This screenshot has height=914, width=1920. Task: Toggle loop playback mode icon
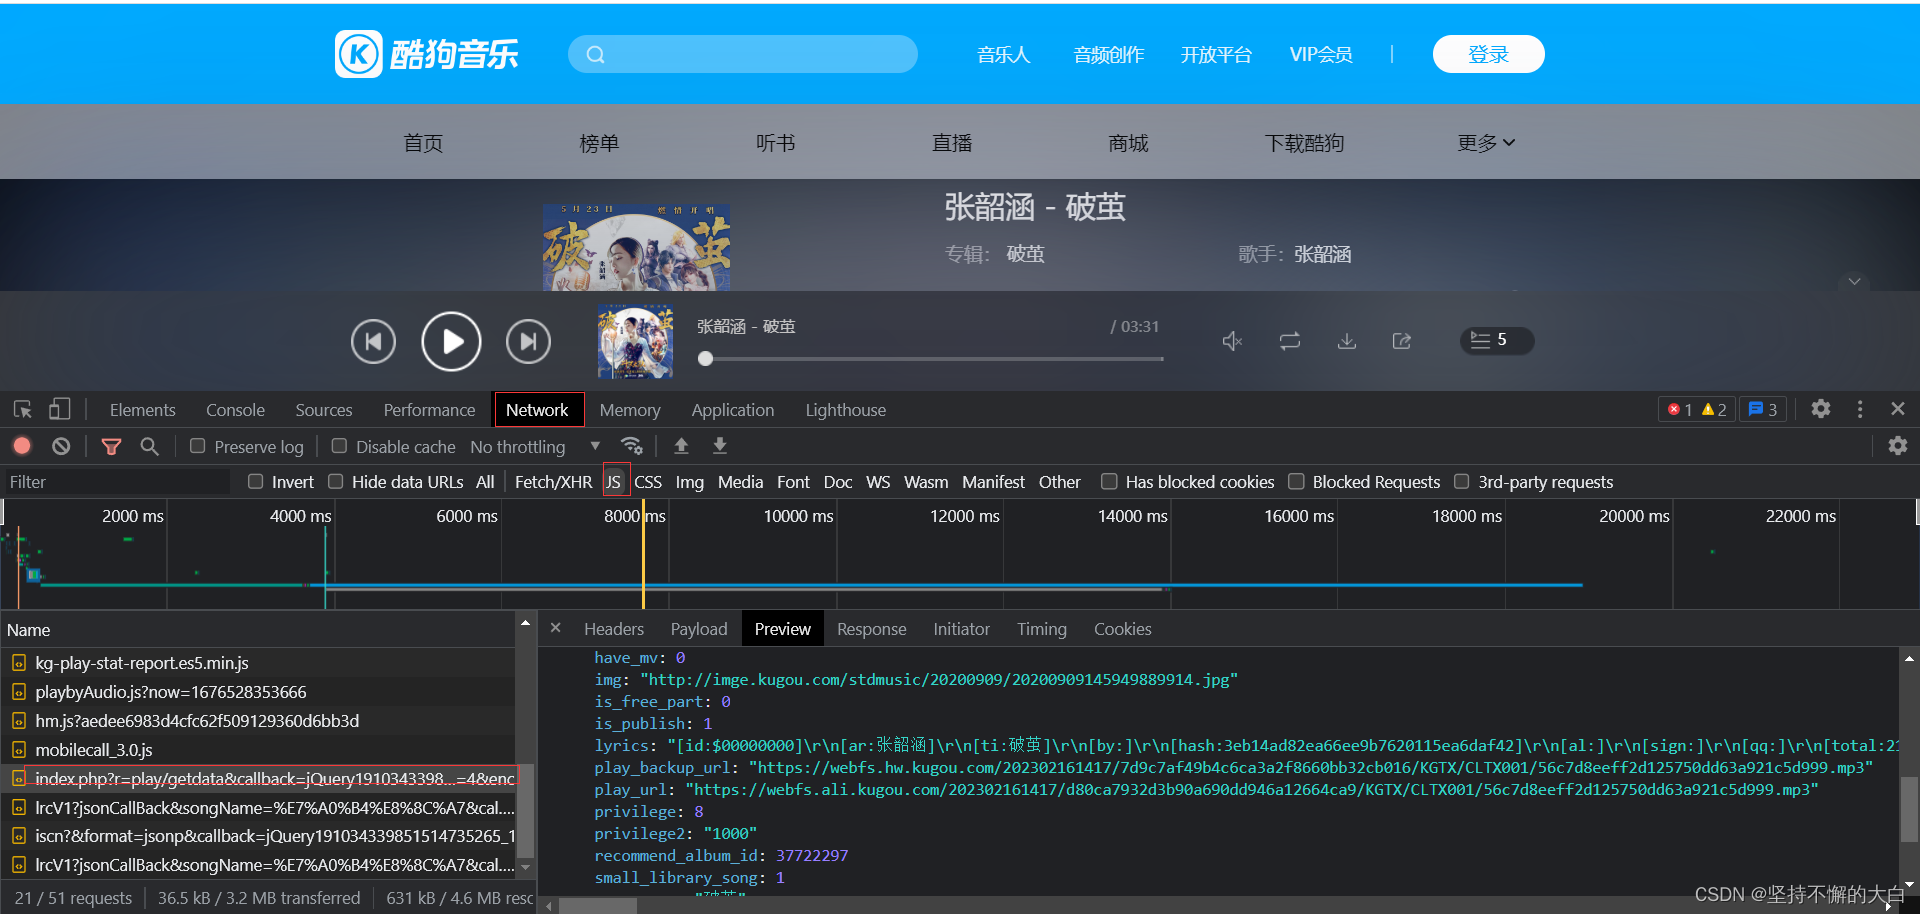(1290, 341)
